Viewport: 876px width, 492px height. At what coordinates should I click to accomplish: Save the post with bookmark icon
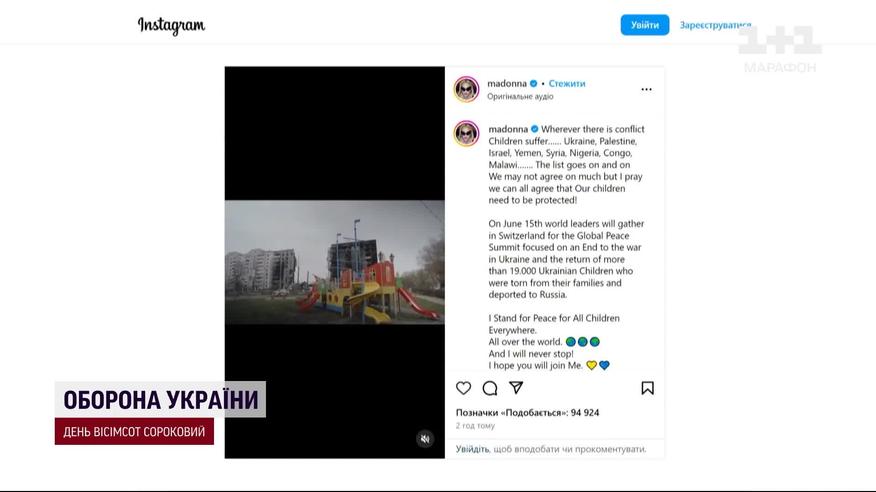[648, 388]
